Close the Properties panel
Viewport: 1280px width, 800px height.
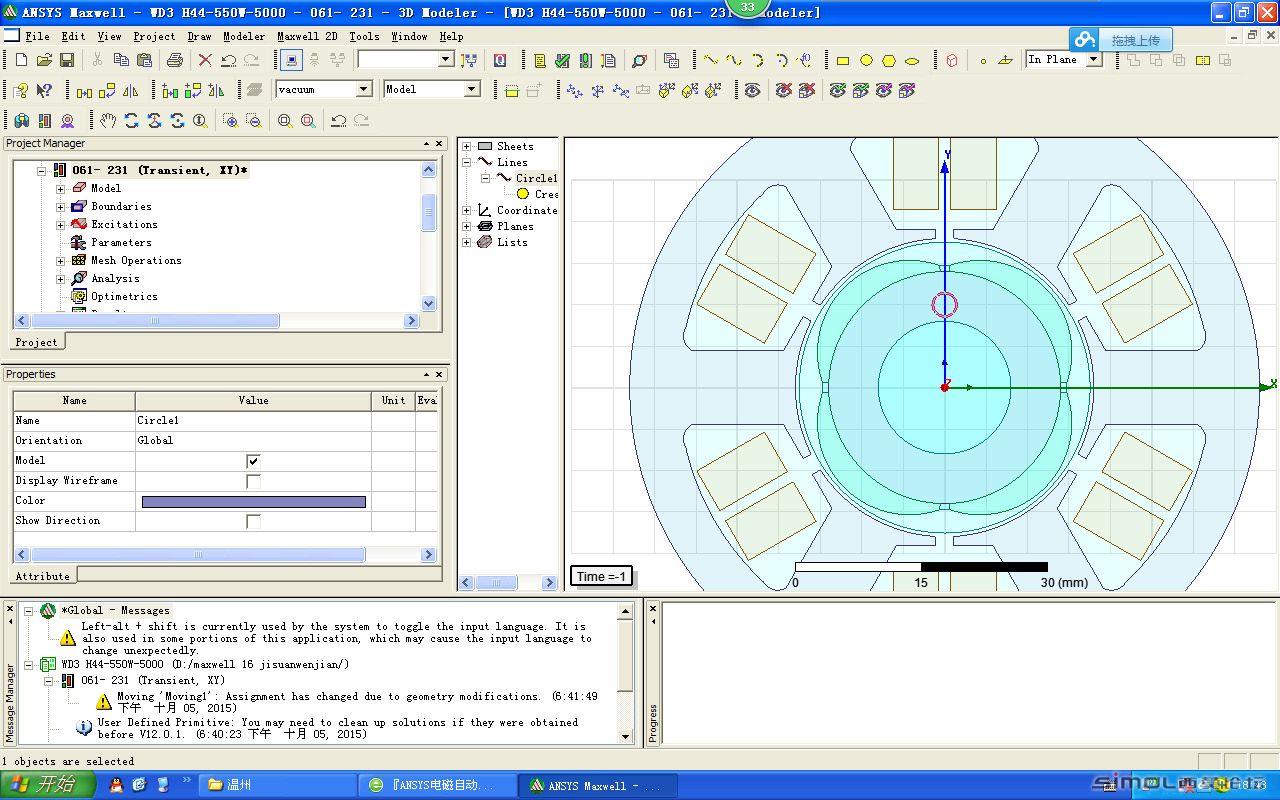click(440, 374)
